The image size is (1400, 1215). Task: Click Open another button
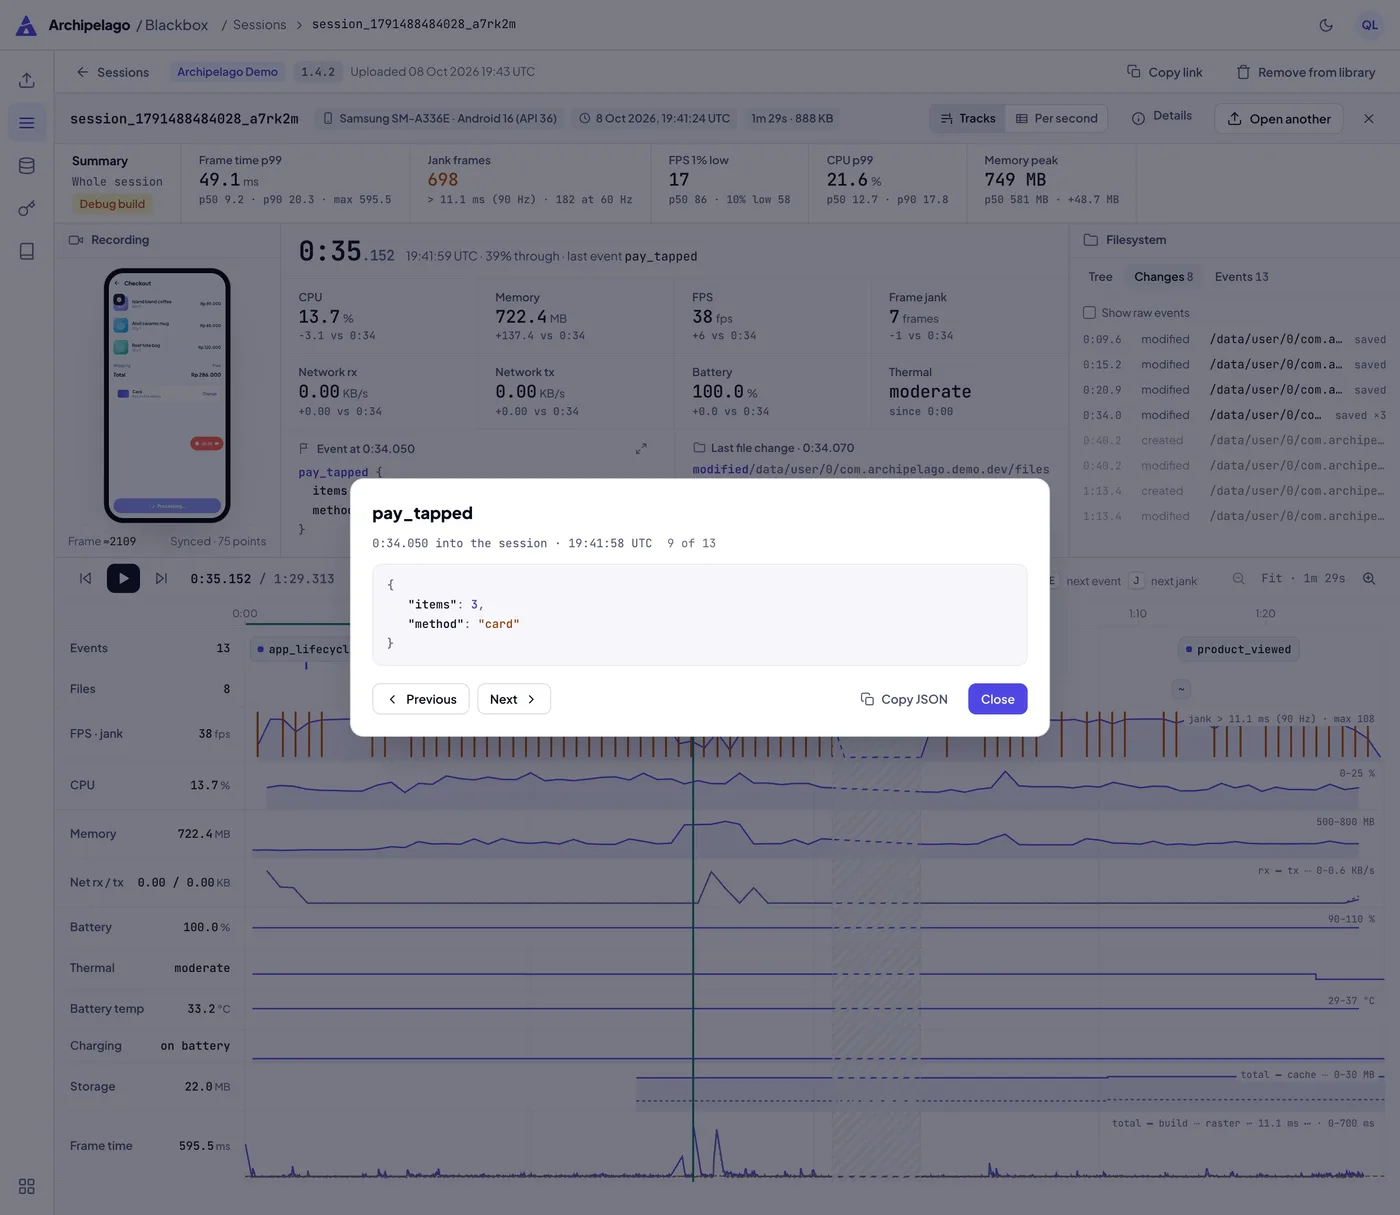click(x=1279, y=119)
